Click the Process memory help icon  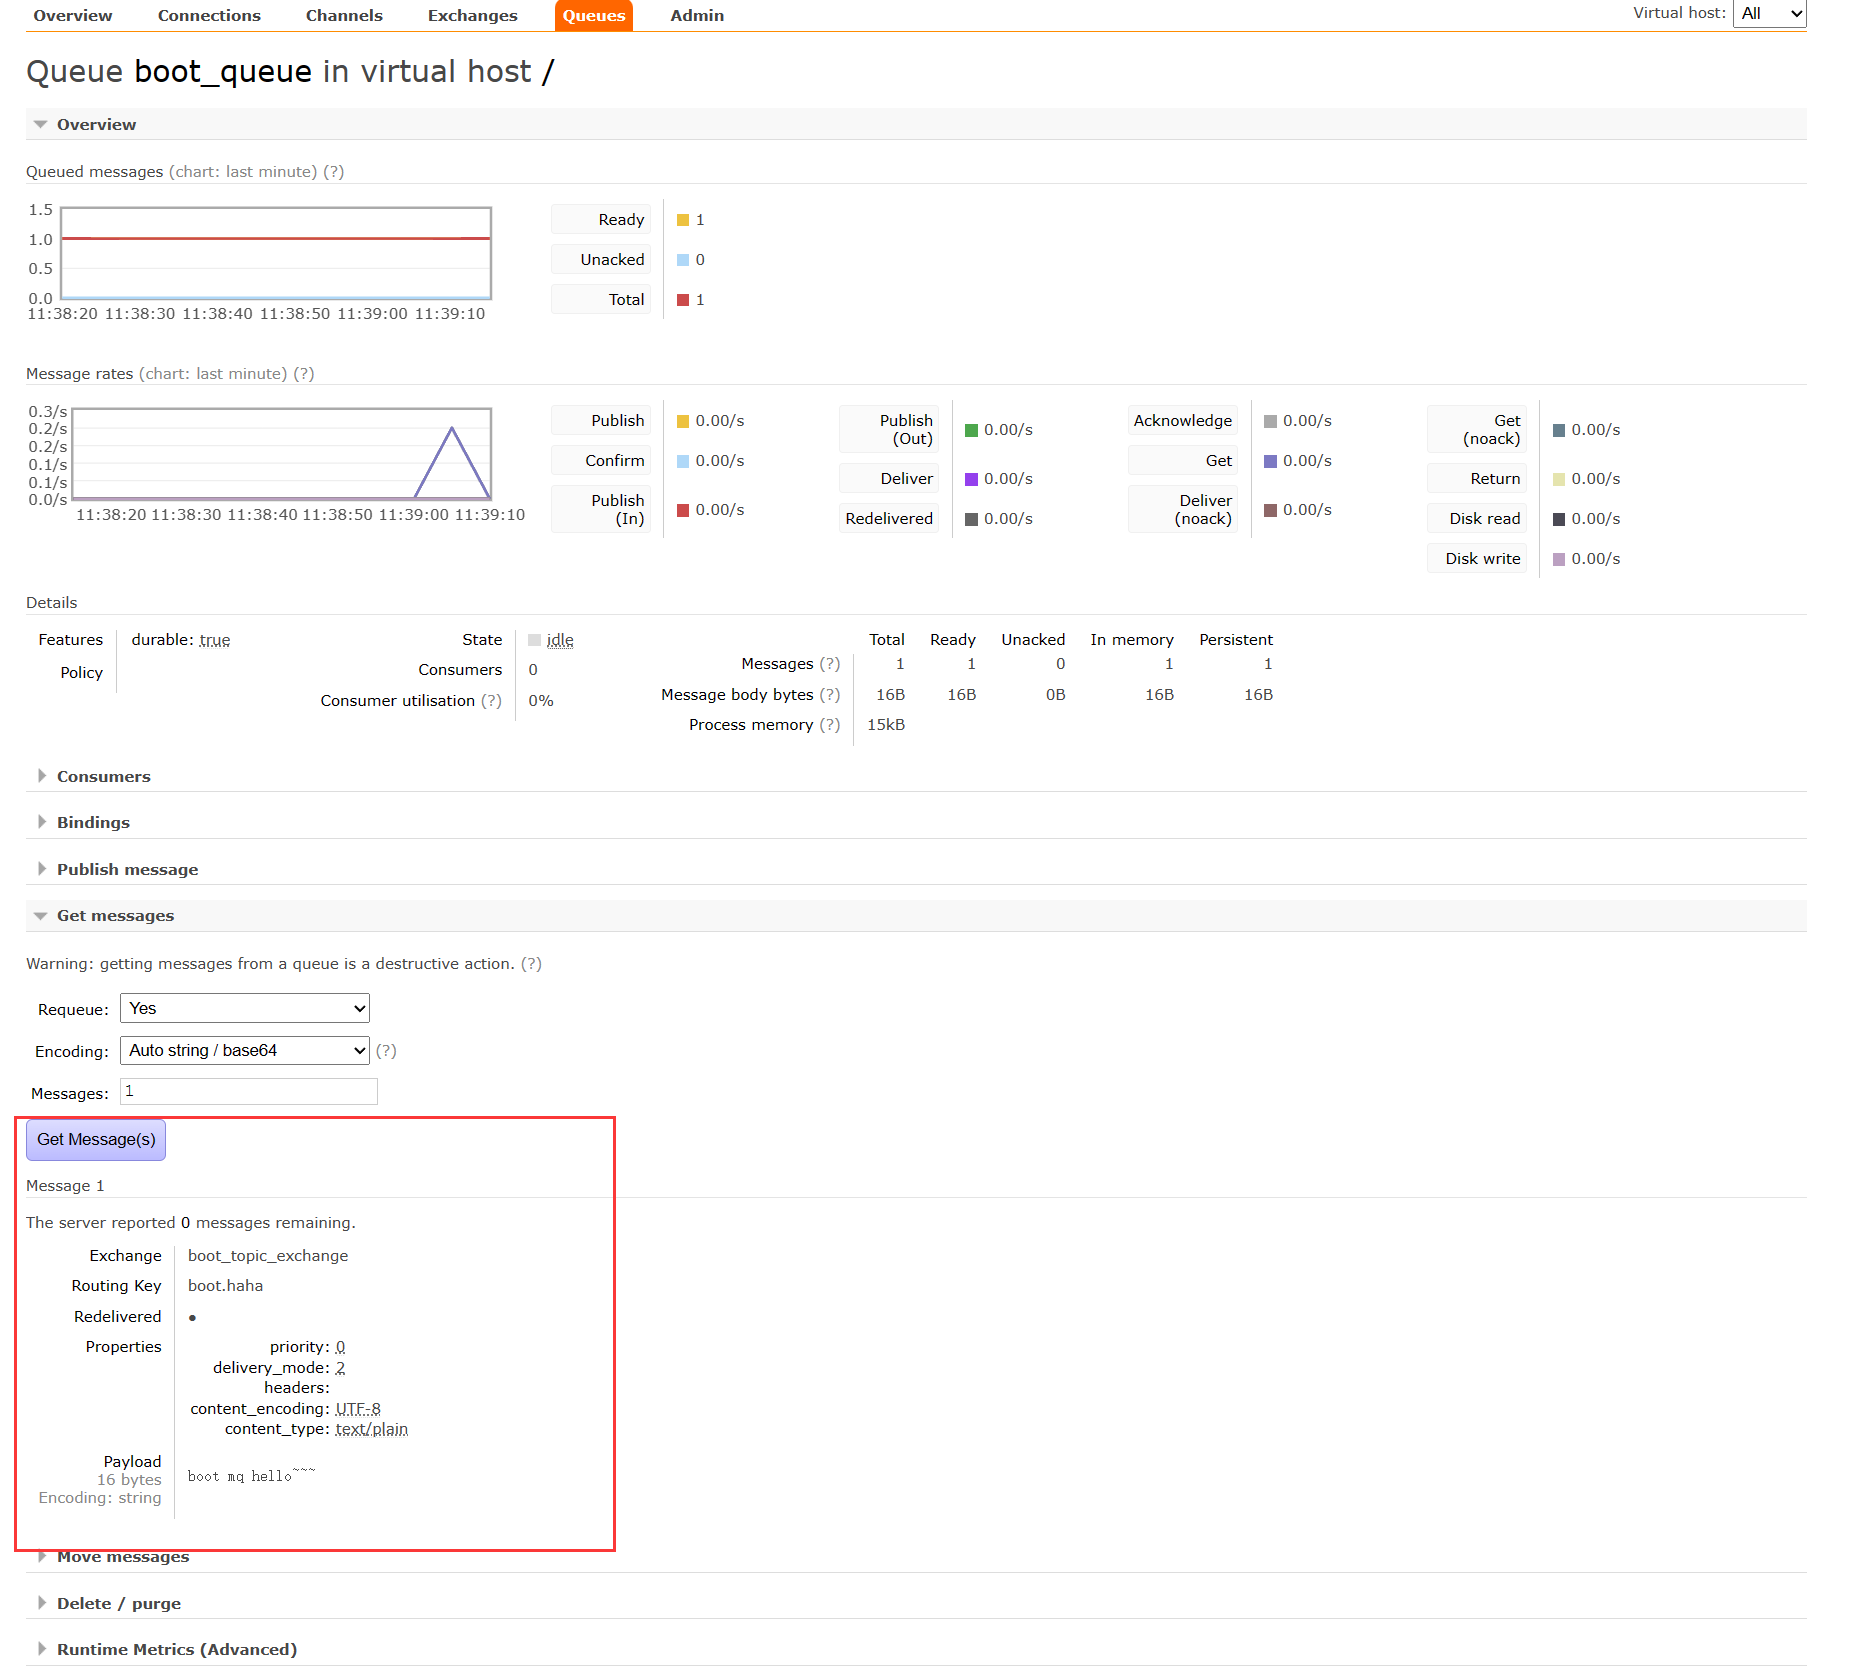[829, 724]
